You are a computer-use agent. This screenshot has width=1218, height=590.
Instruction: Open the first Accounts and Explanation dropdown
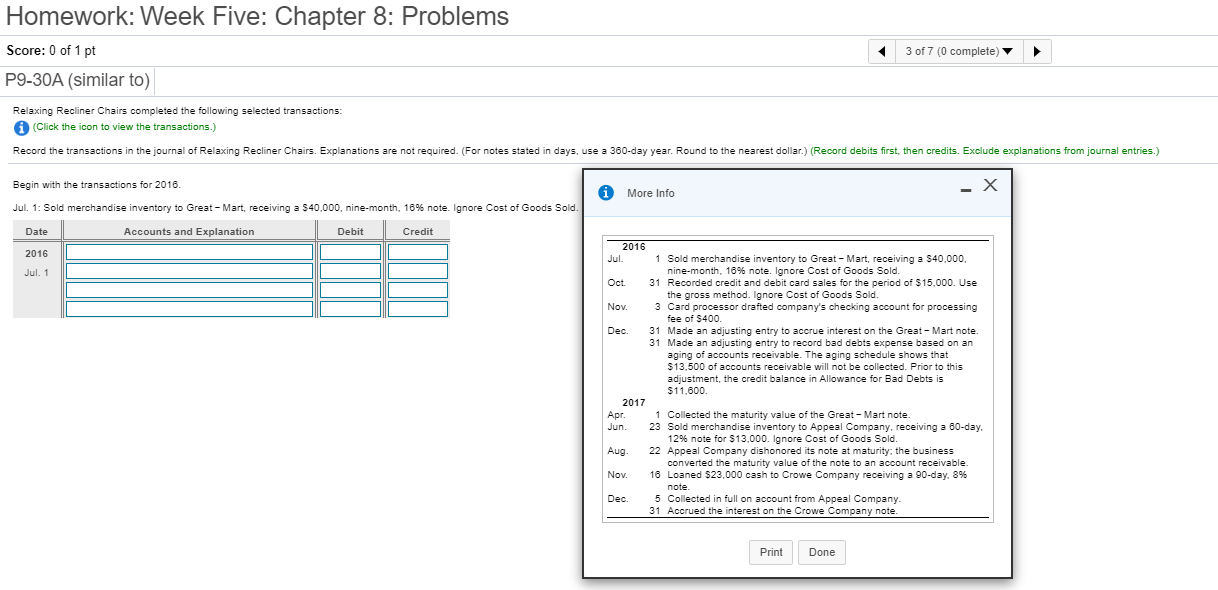[x=188, y=253]
